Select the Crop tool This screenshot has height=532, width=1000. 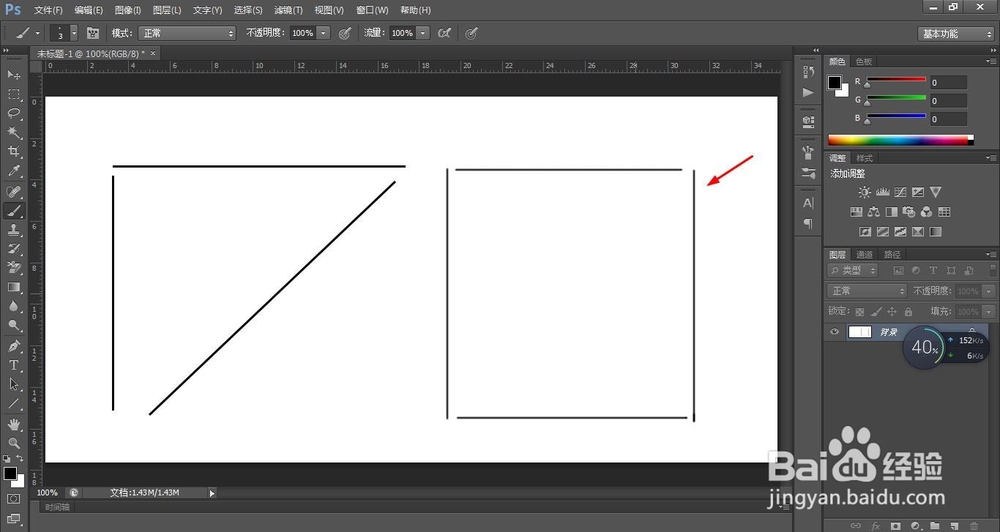(13, 152)
